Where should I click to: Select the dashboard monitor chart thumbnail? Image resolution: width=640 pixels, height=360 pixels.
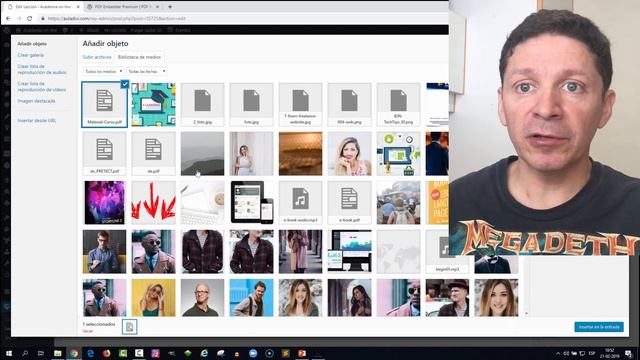click(349, 251)
